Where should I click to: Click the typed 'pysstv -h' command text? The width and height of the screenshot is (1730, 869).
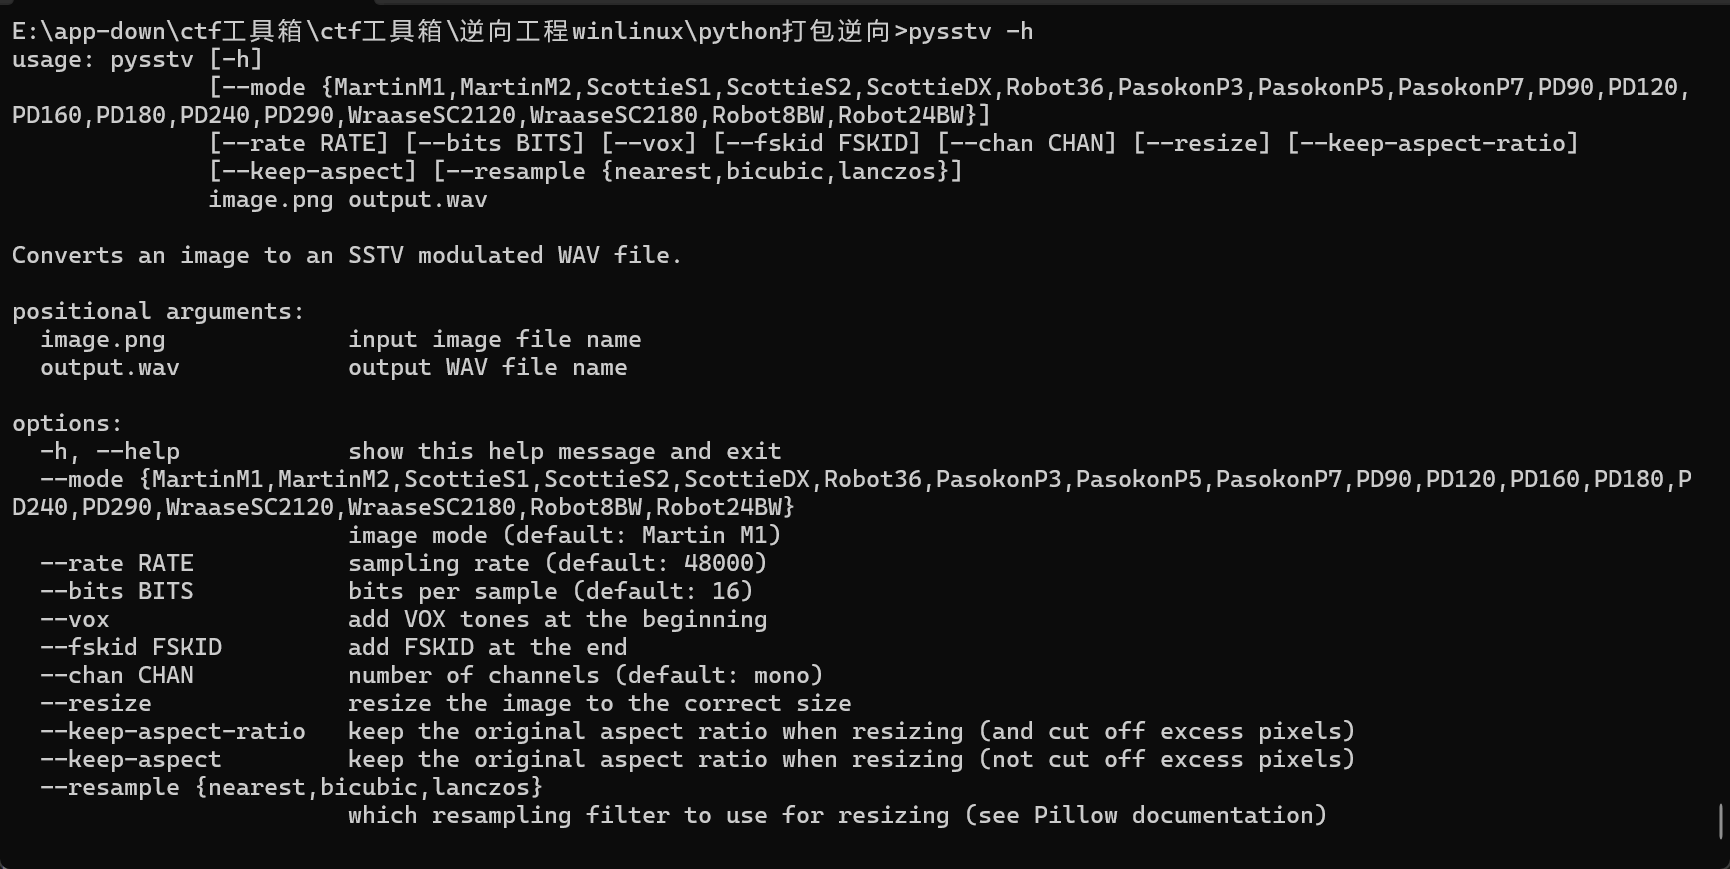tap(970, 31)
